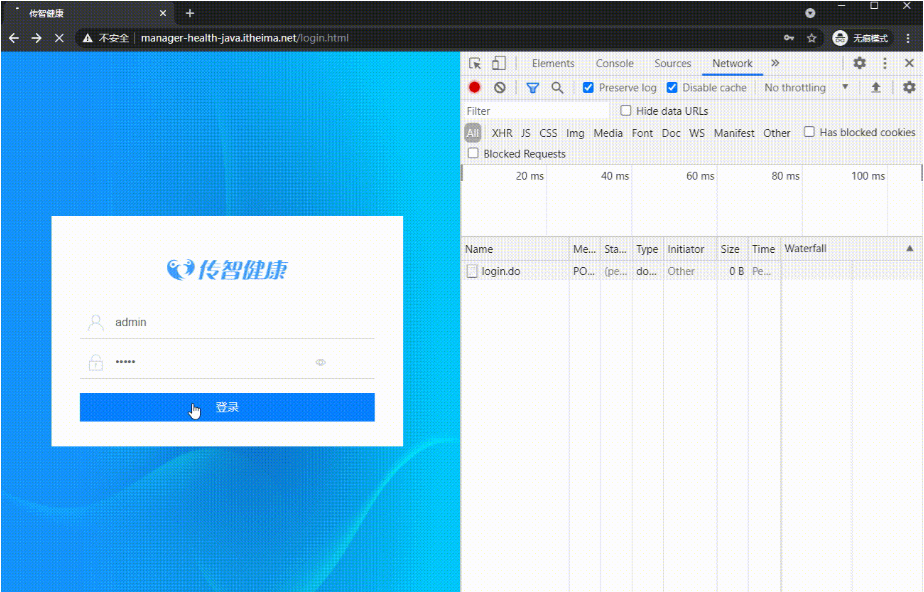
Task: Select the login.do request row
Action: point(691,271)
